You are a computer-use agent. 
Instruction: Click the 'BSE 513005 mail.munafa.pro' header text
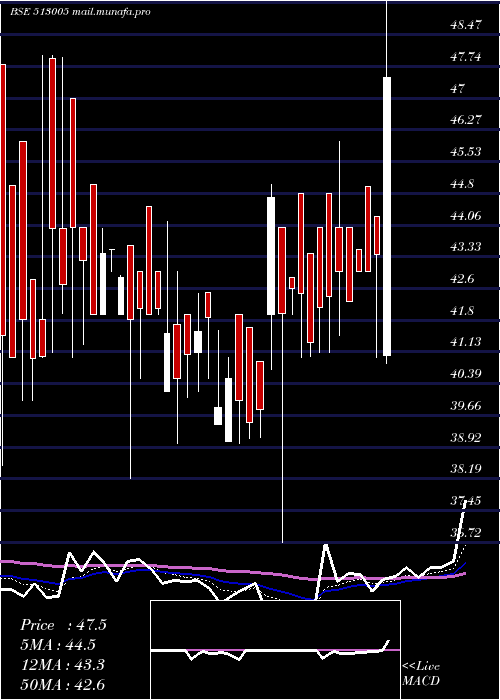80,12
